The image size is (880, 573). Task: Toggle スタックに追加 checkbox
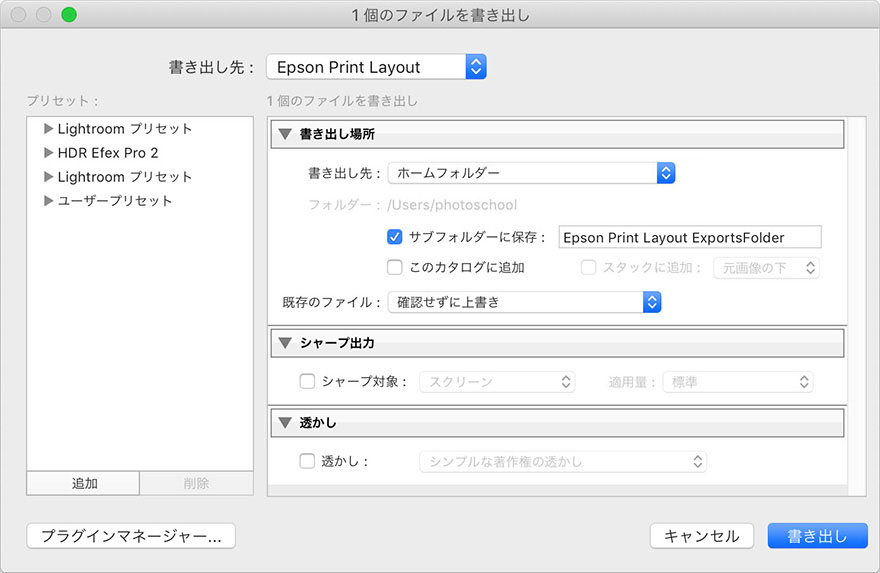pyautogui.click(x=588, y=267)
